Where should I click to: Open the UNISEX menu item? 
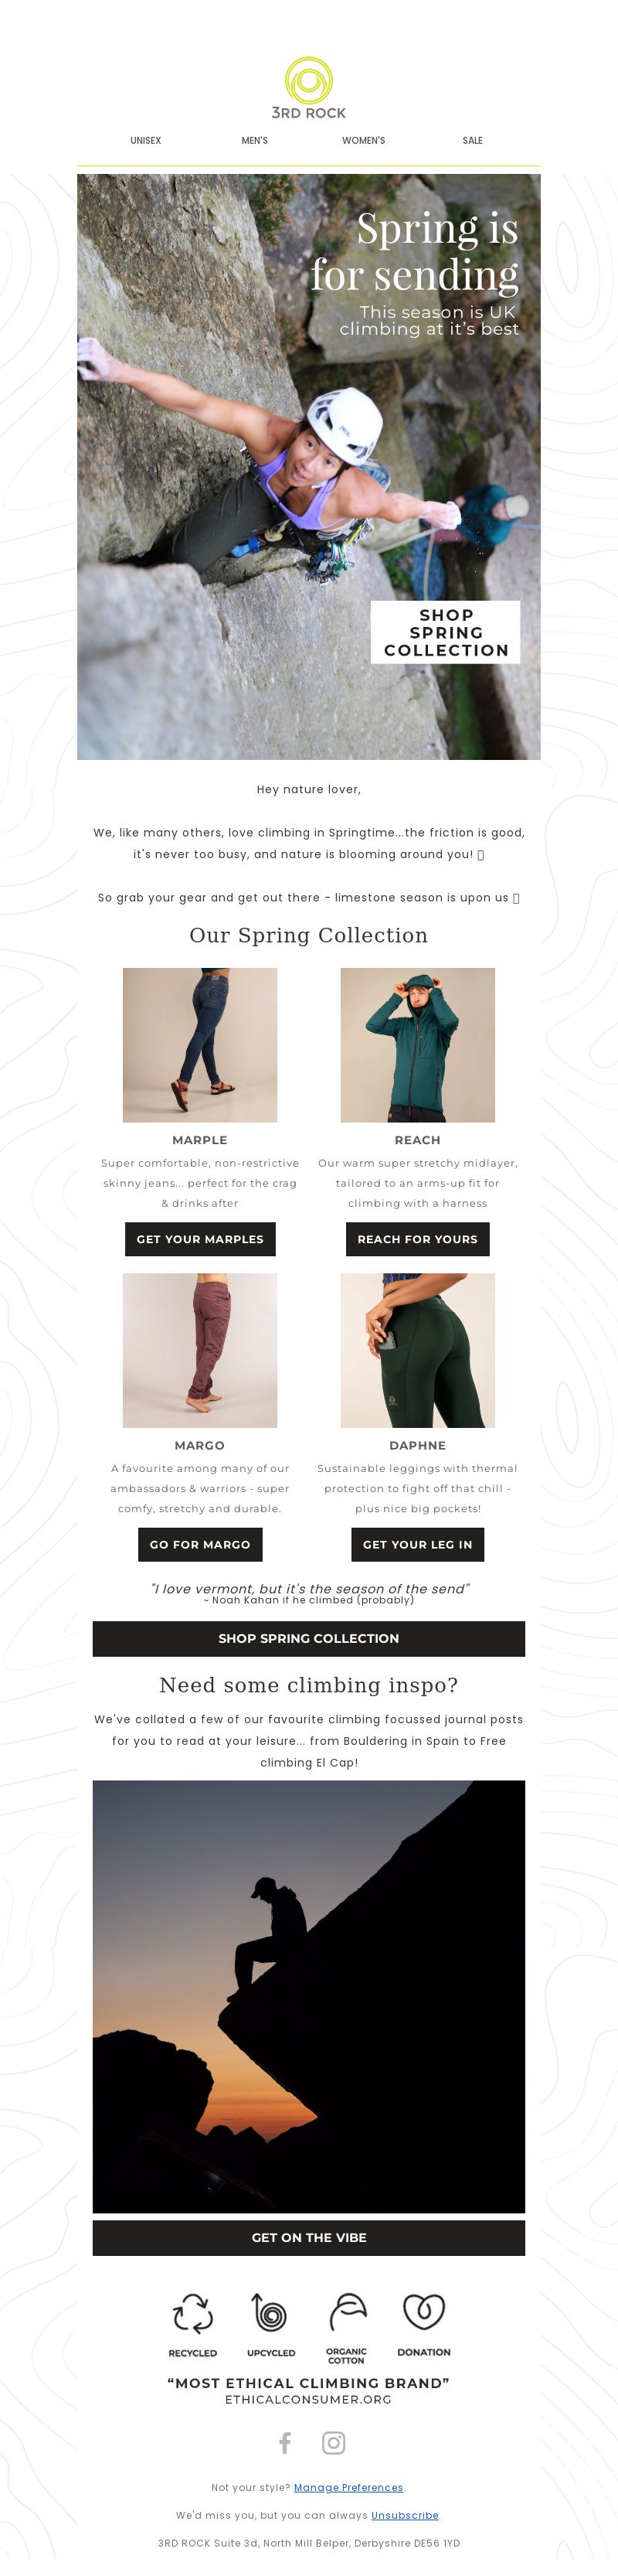tap(146, 141)
